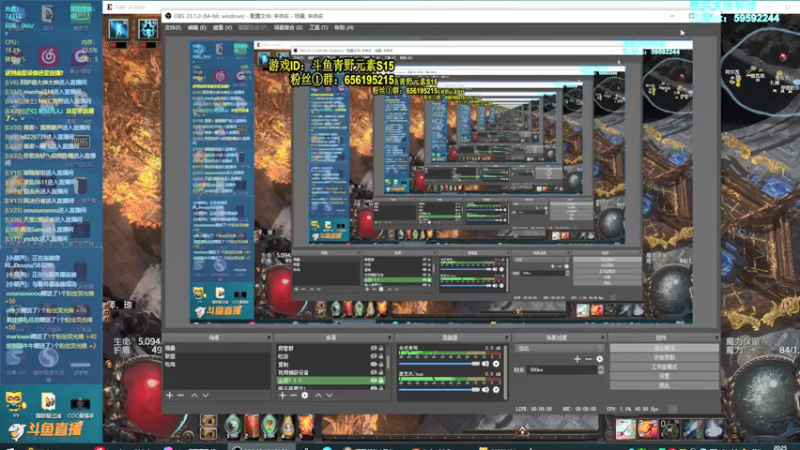Adjust 麦克风/Aux volume slider
Viewport: 800px width, 450px height.
439,390
